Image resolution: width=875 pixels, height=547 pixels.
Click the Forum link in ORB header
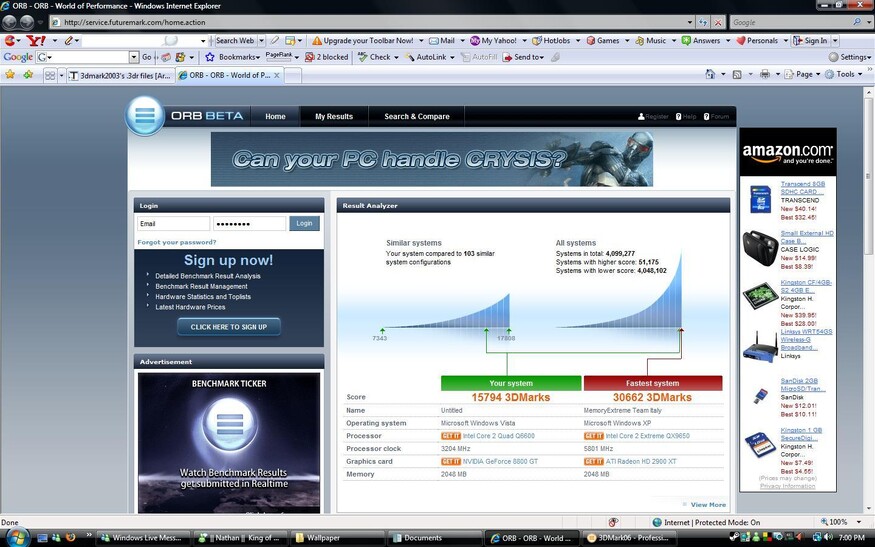(716, 117)
